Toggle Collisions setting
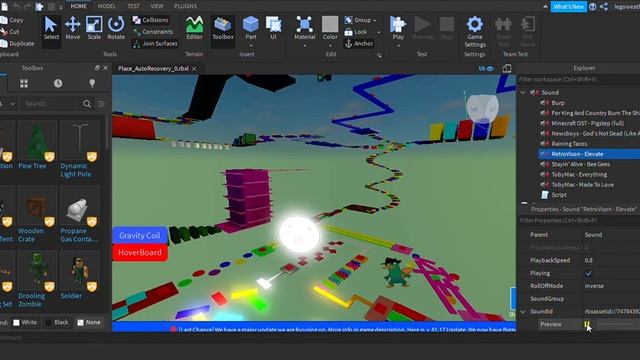 pyautogui.click(x=151, y=20)
